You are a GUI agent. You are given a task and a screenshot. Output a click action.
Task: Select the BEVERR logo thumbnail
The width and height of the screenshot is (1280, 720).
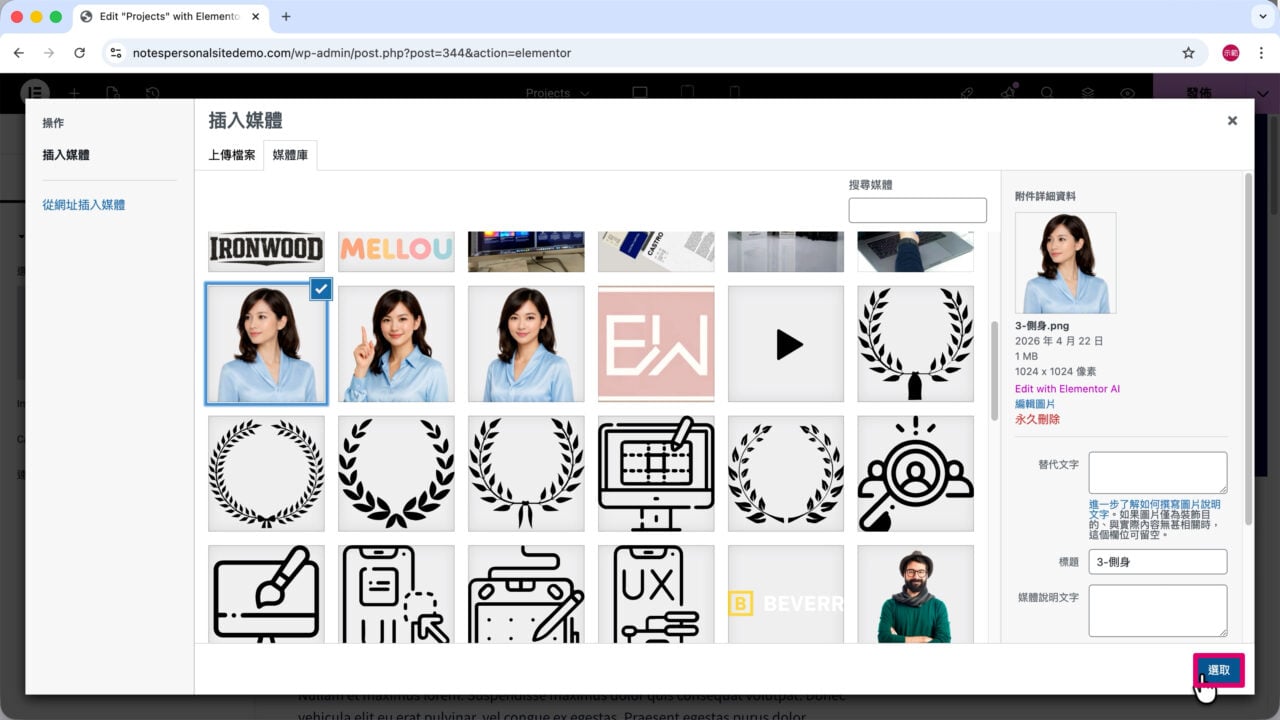tap(786, 594)
